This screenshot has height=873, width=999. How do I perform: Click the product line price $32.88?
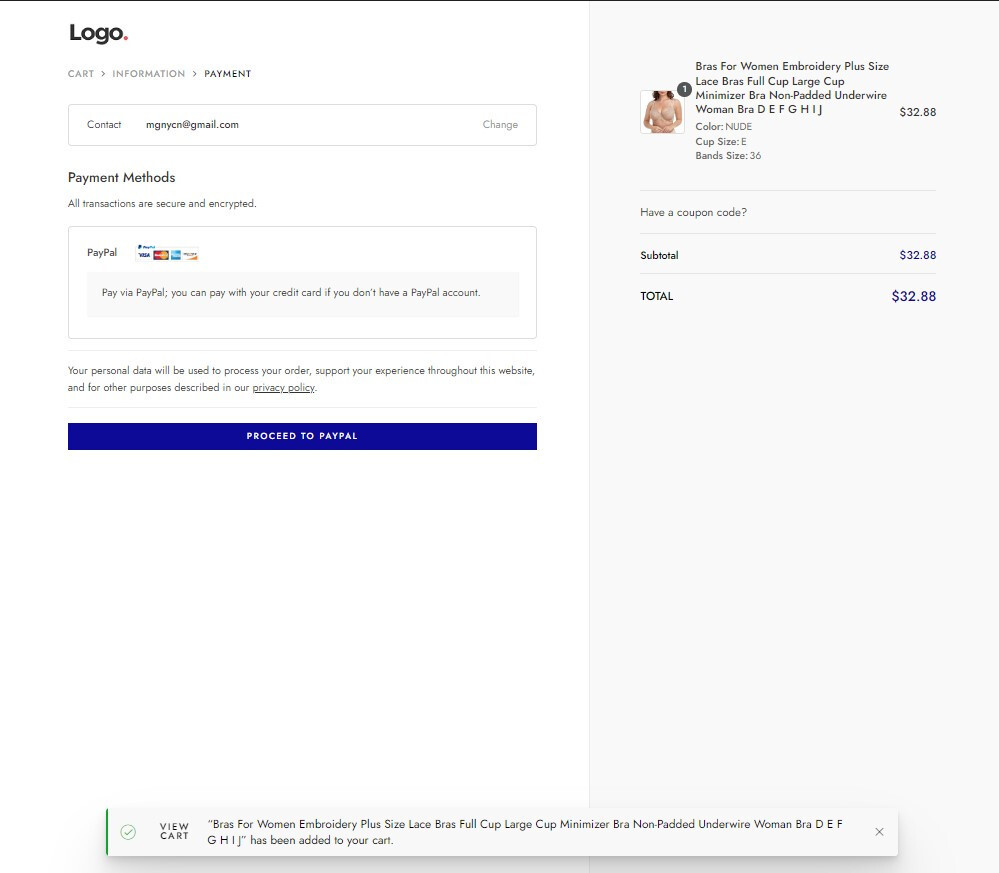pos(917,112)
